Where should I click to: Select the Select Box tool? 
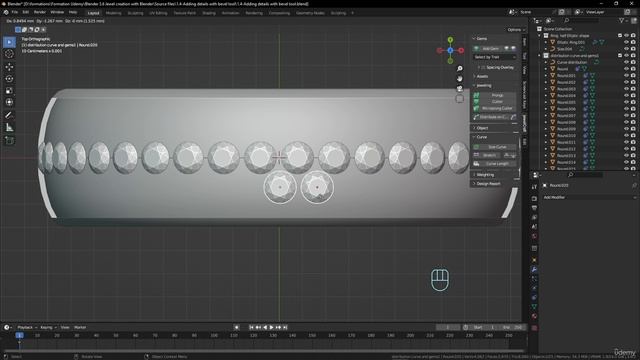tap(9, 42)
